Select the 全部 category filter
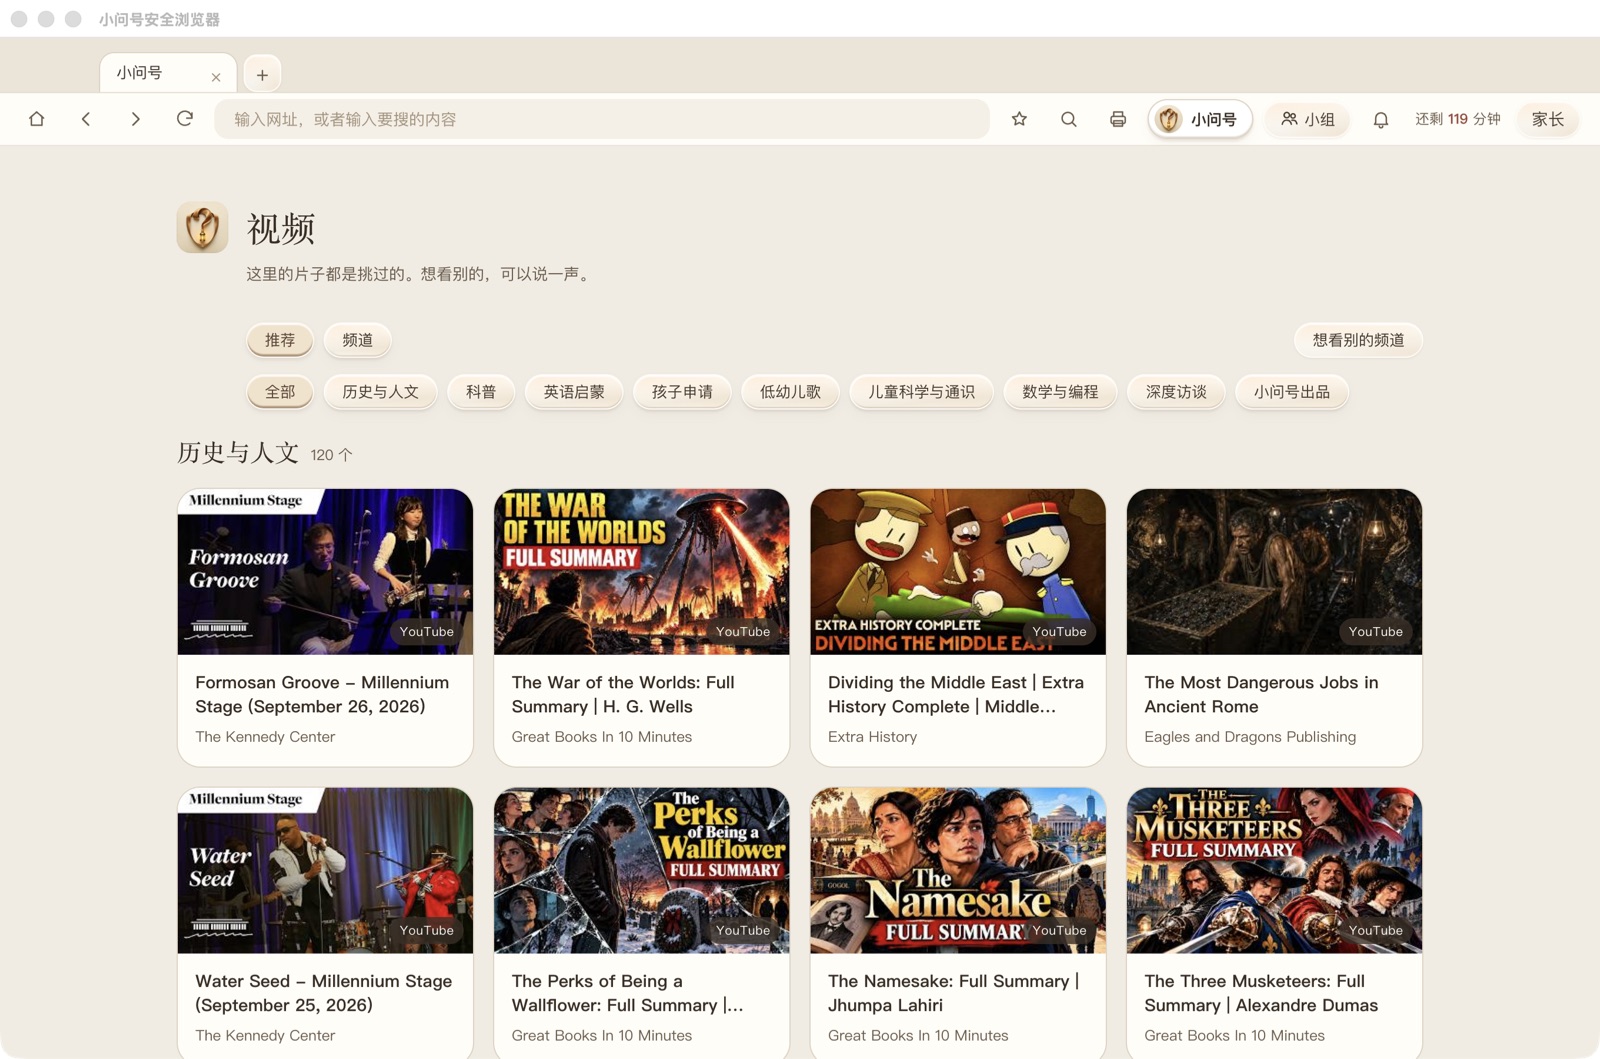This screenshot has height=1059, width=1600. coord(280,392)
